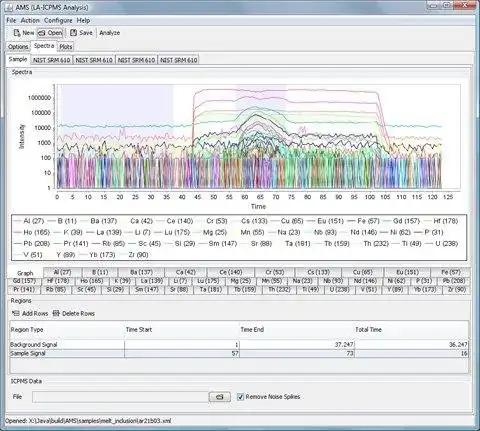This screenshot has height=431, width=480.
Task: Open the Ce (140) element tab
Action: [231, 272]
